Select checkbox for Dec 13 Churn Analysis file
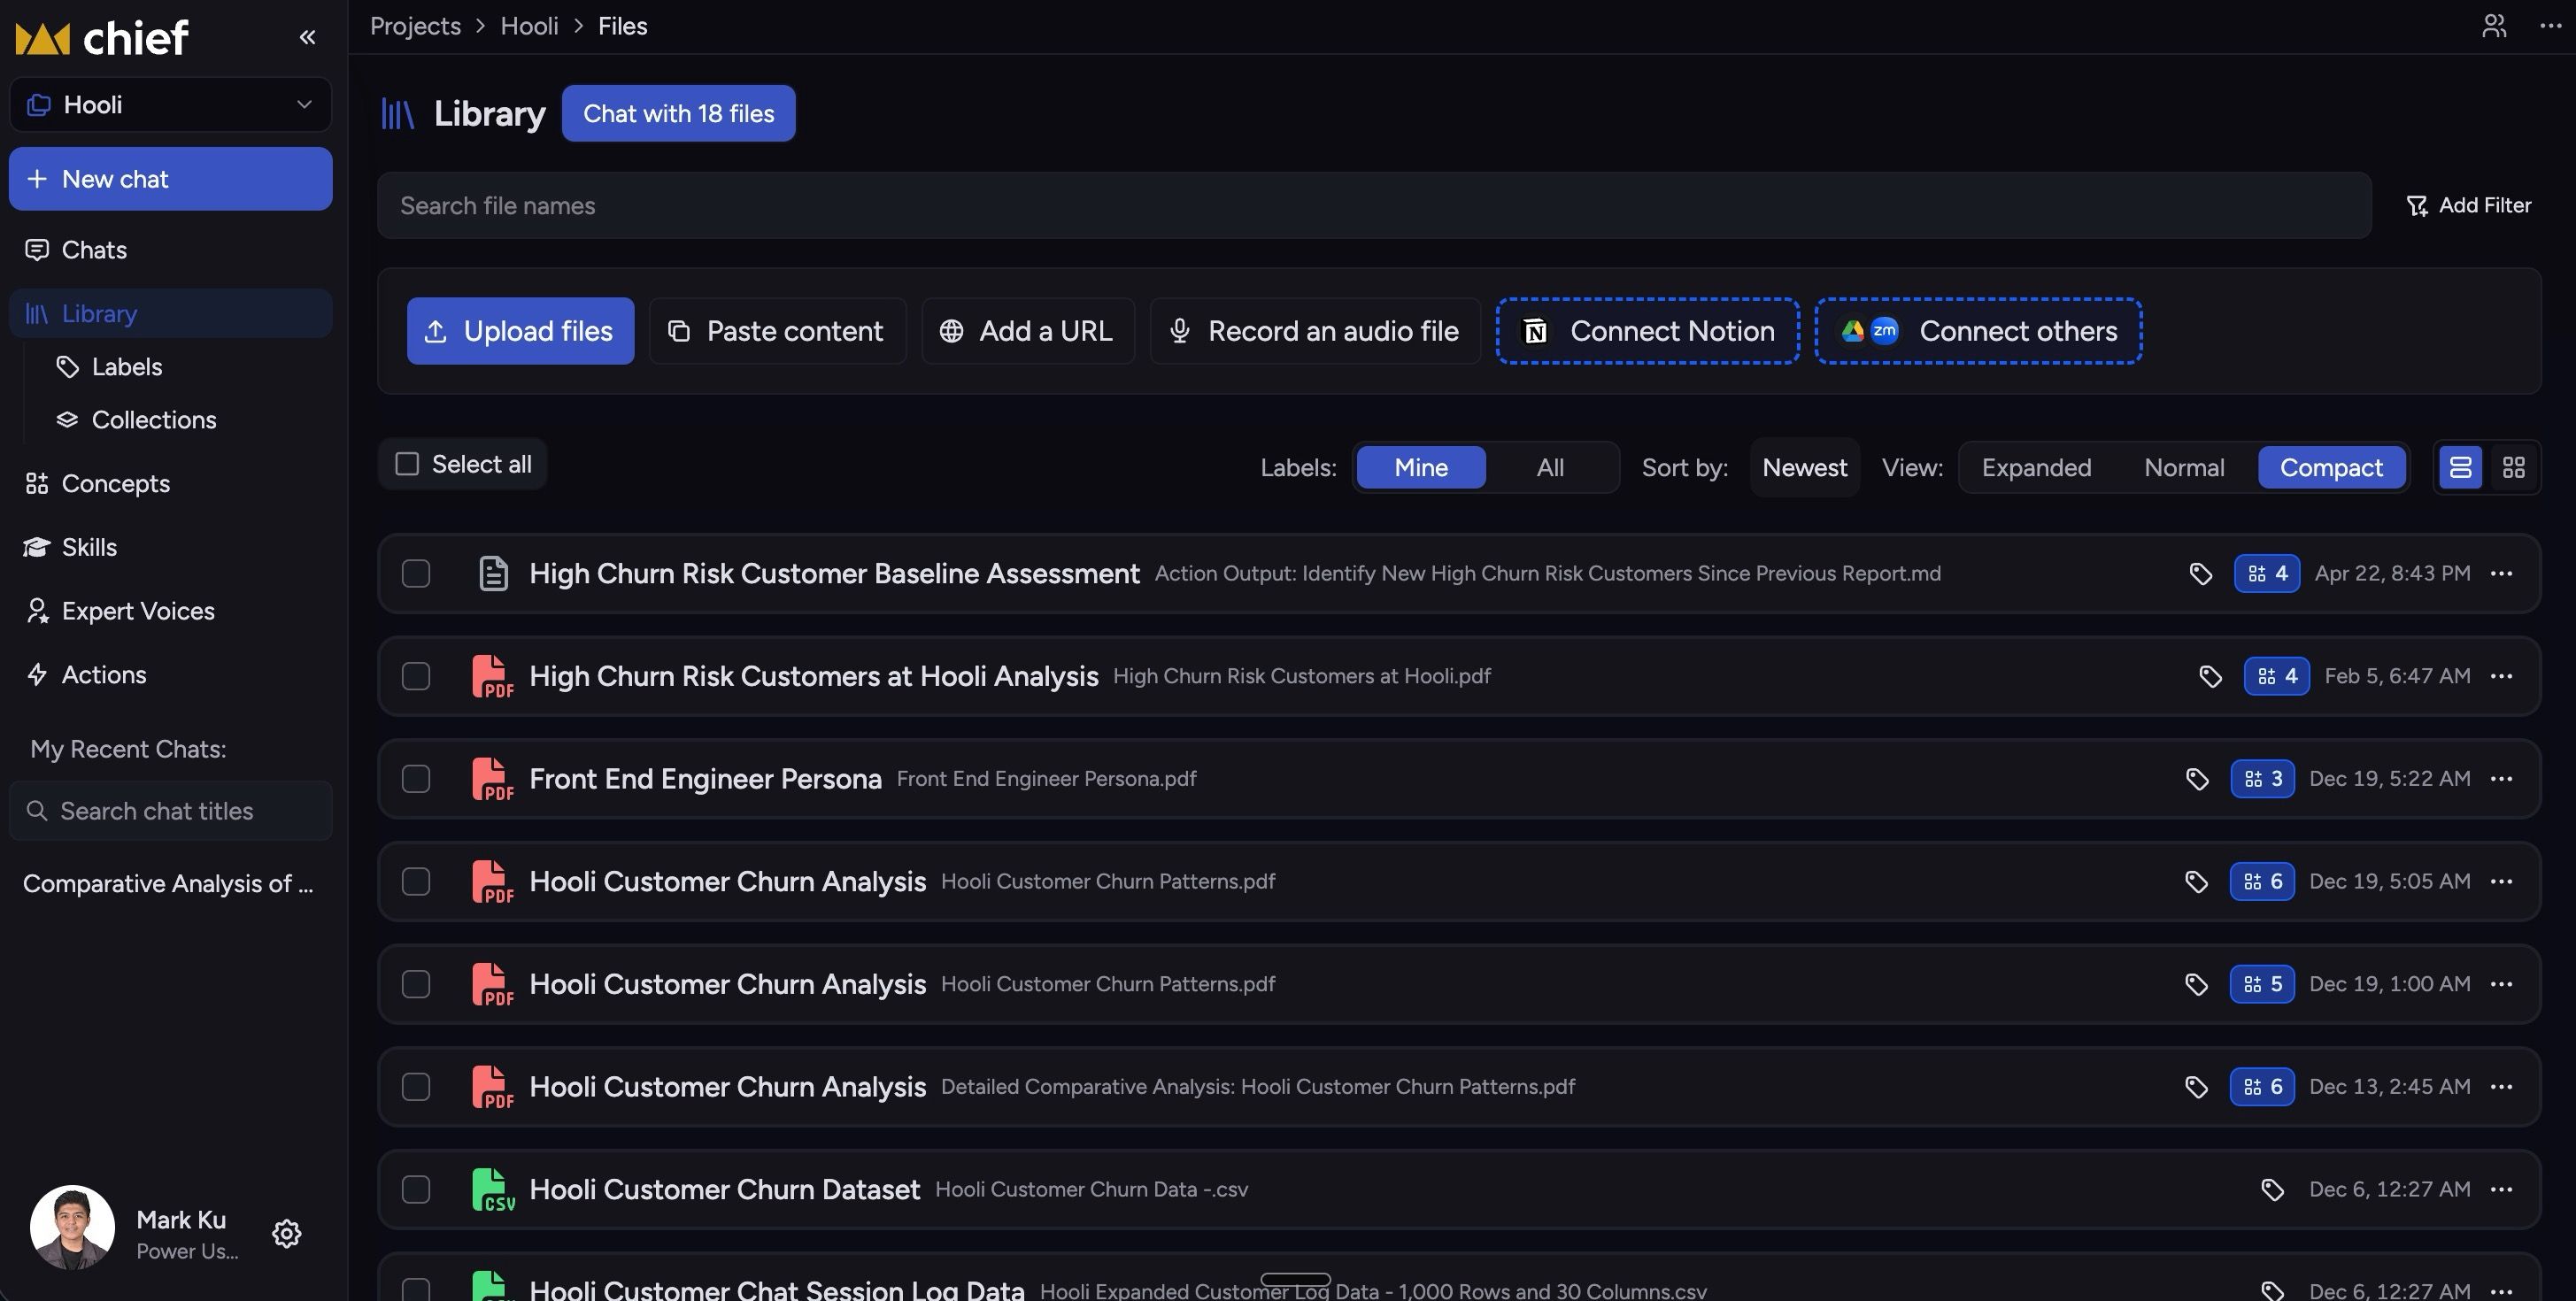This screenshot has height=1301, width=2576. coord(416,1087)
